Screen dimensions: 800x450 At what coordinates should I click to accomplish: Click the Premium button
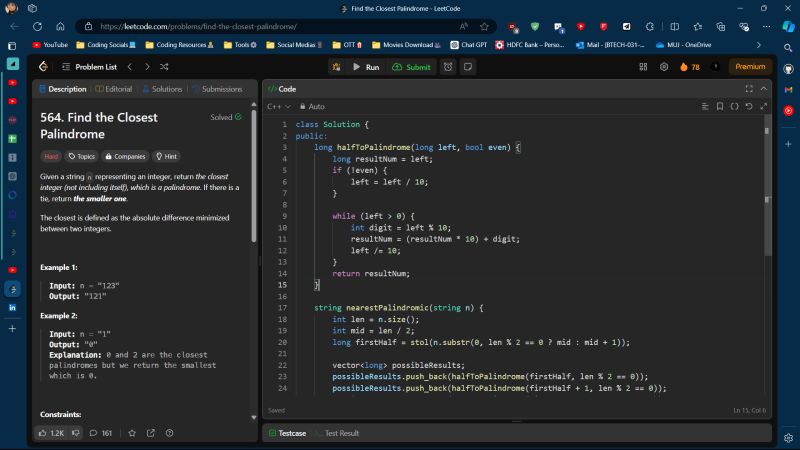click(x=750, y=67)
